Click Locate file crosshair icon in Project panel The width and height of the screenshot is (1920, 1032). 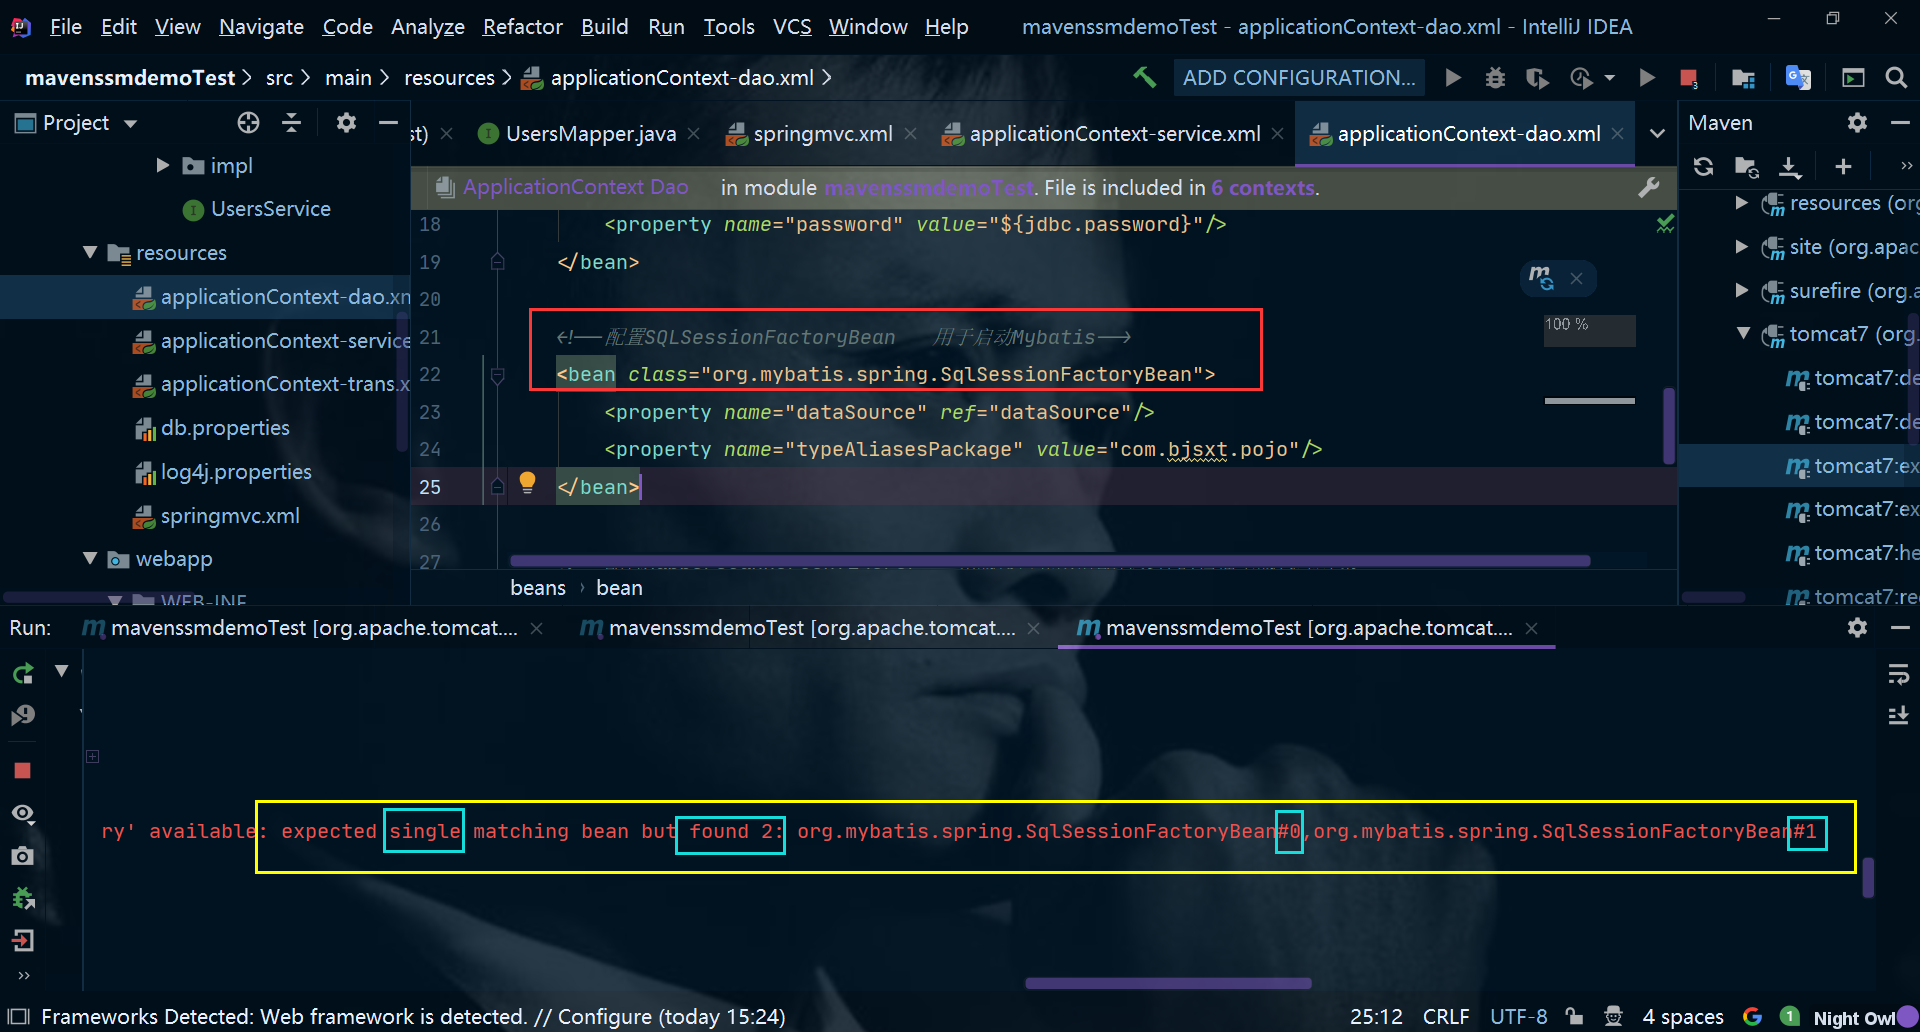pos(248,122)
